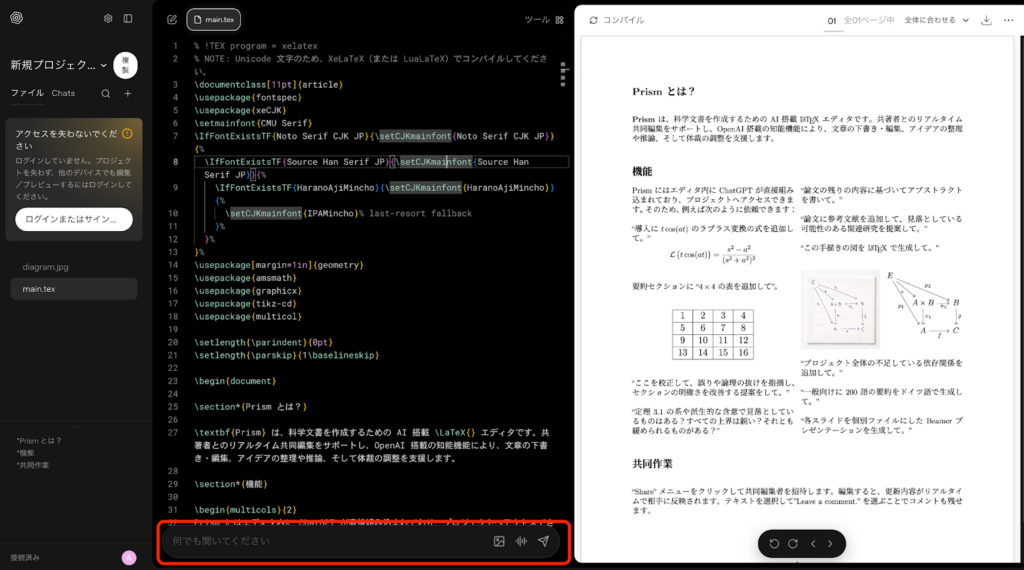Click line 25 \section*{Prism とは？} in editor

250,407
